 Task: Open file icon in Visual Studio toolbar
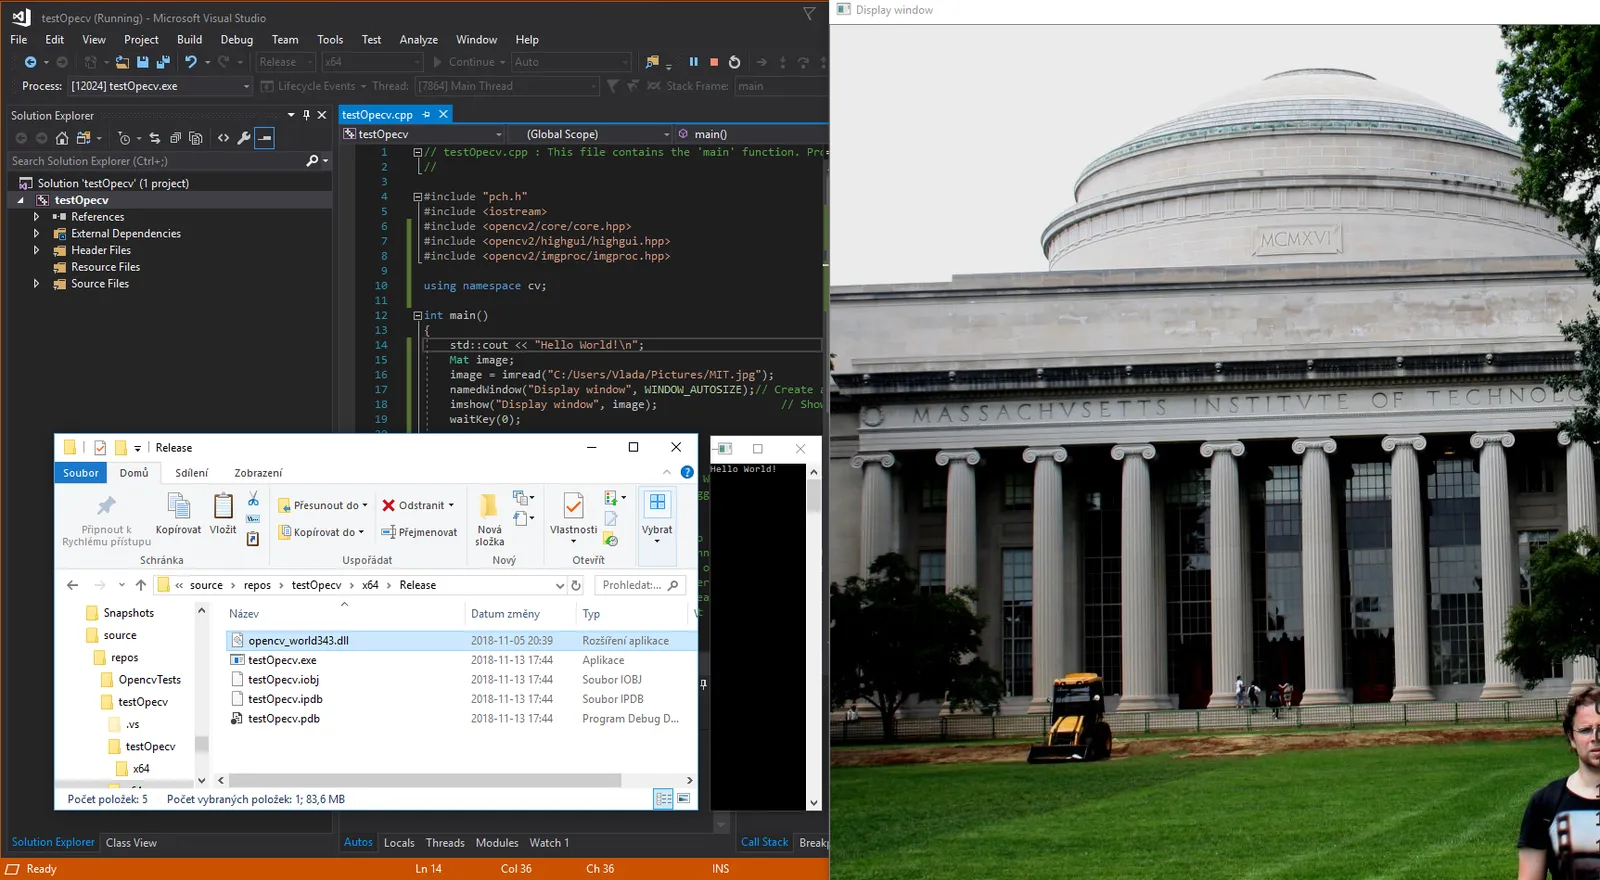(122, 62)
